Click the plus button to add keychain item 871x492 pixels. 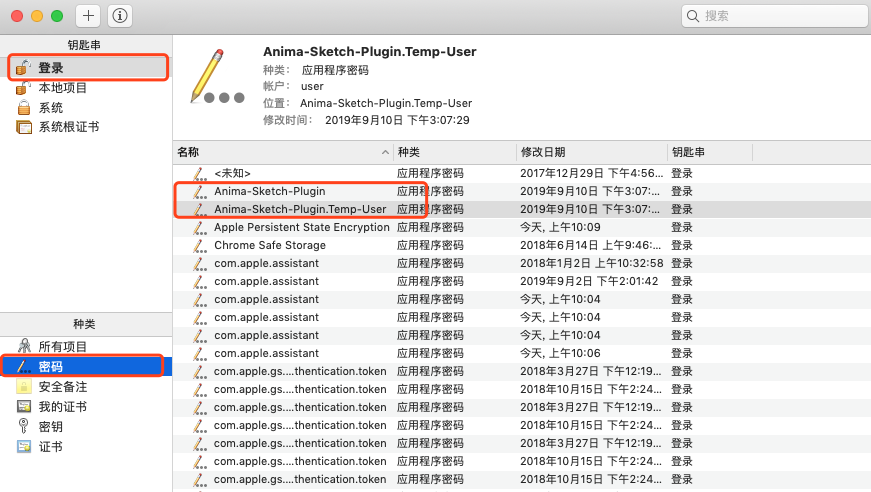click(x=88, y=16)
